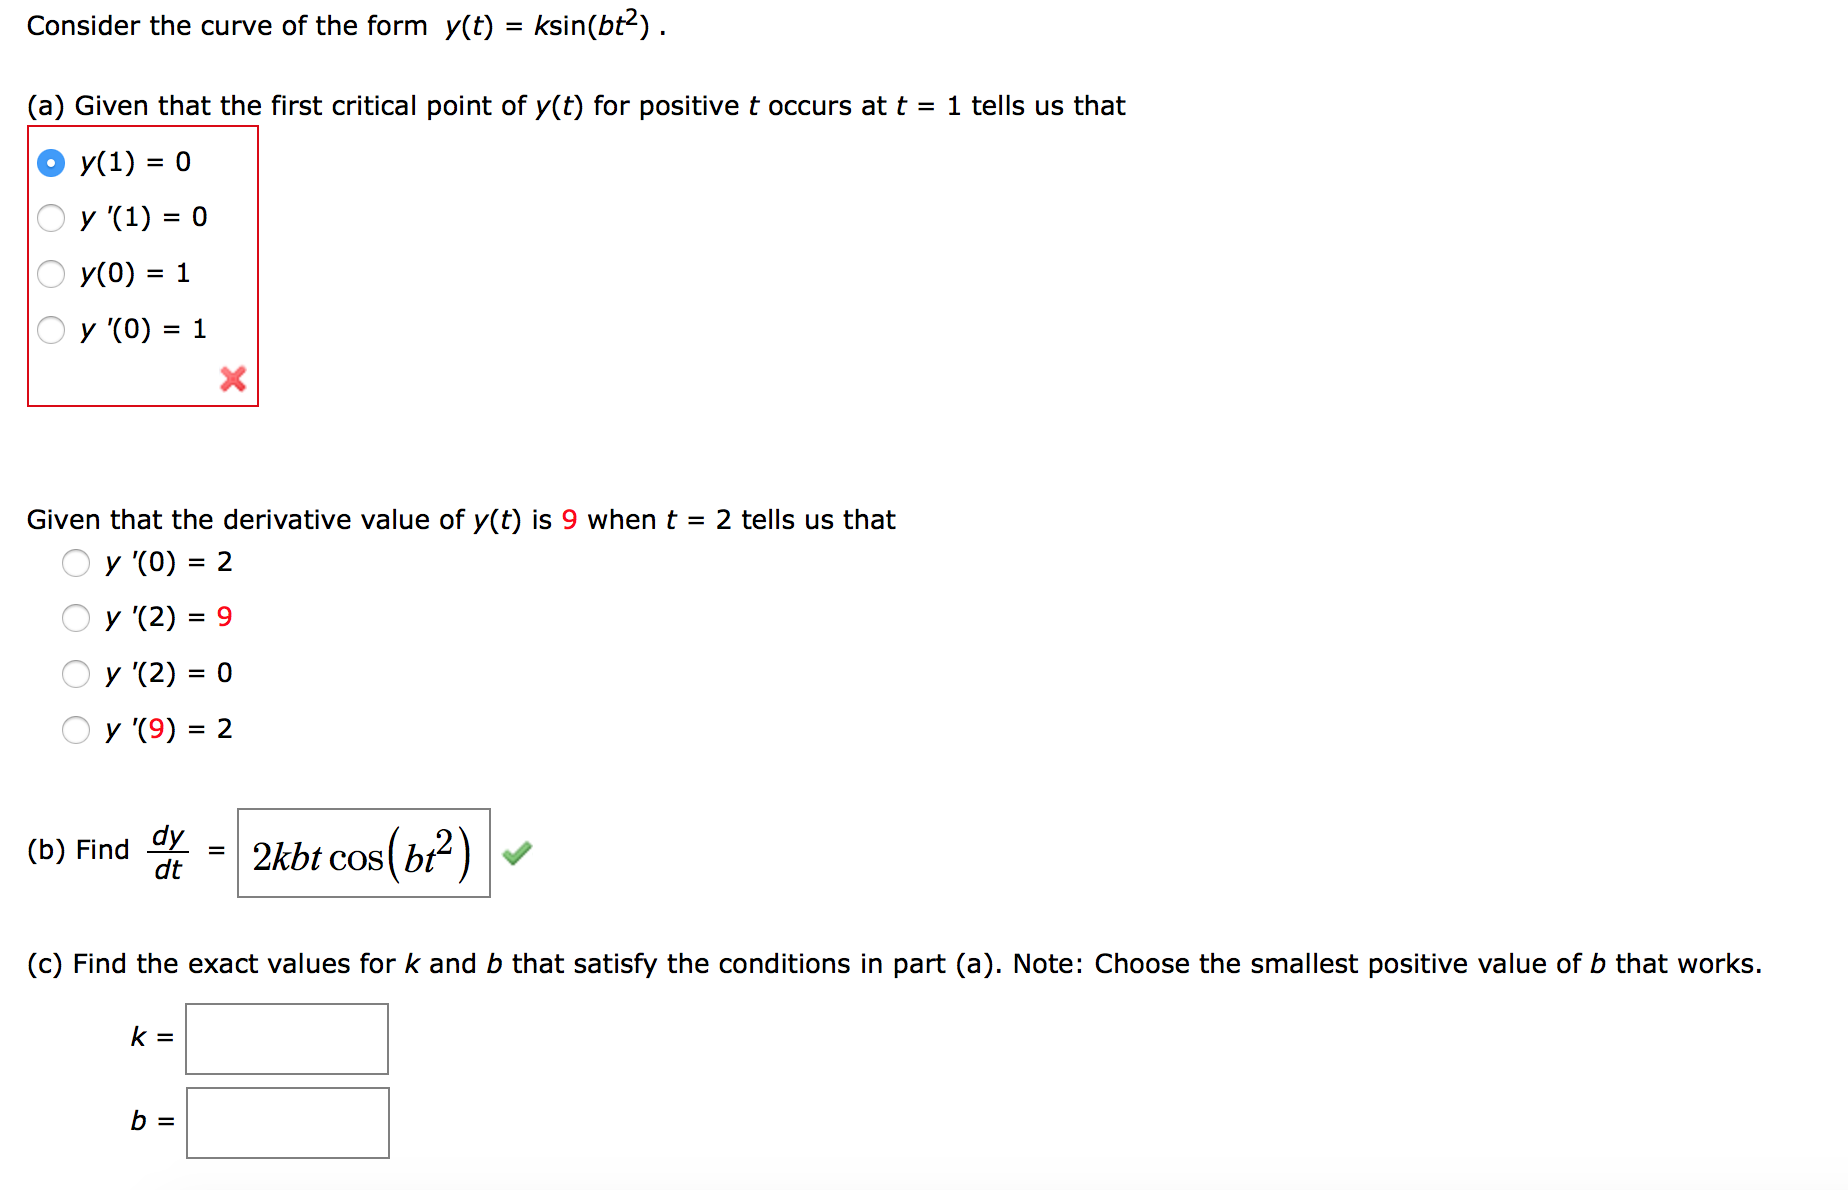This screenshot has height=1190, width=1848.
Task: Click the red X incorrect-answer icon
Action: (x=233, y=379)
